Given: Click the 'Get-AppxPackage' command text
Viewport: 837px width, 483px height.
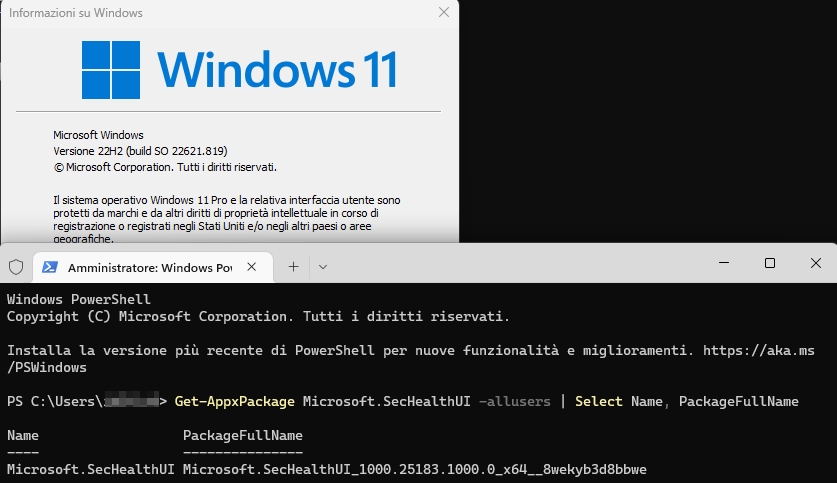Looking at the screenshot, I should (234, 401).
